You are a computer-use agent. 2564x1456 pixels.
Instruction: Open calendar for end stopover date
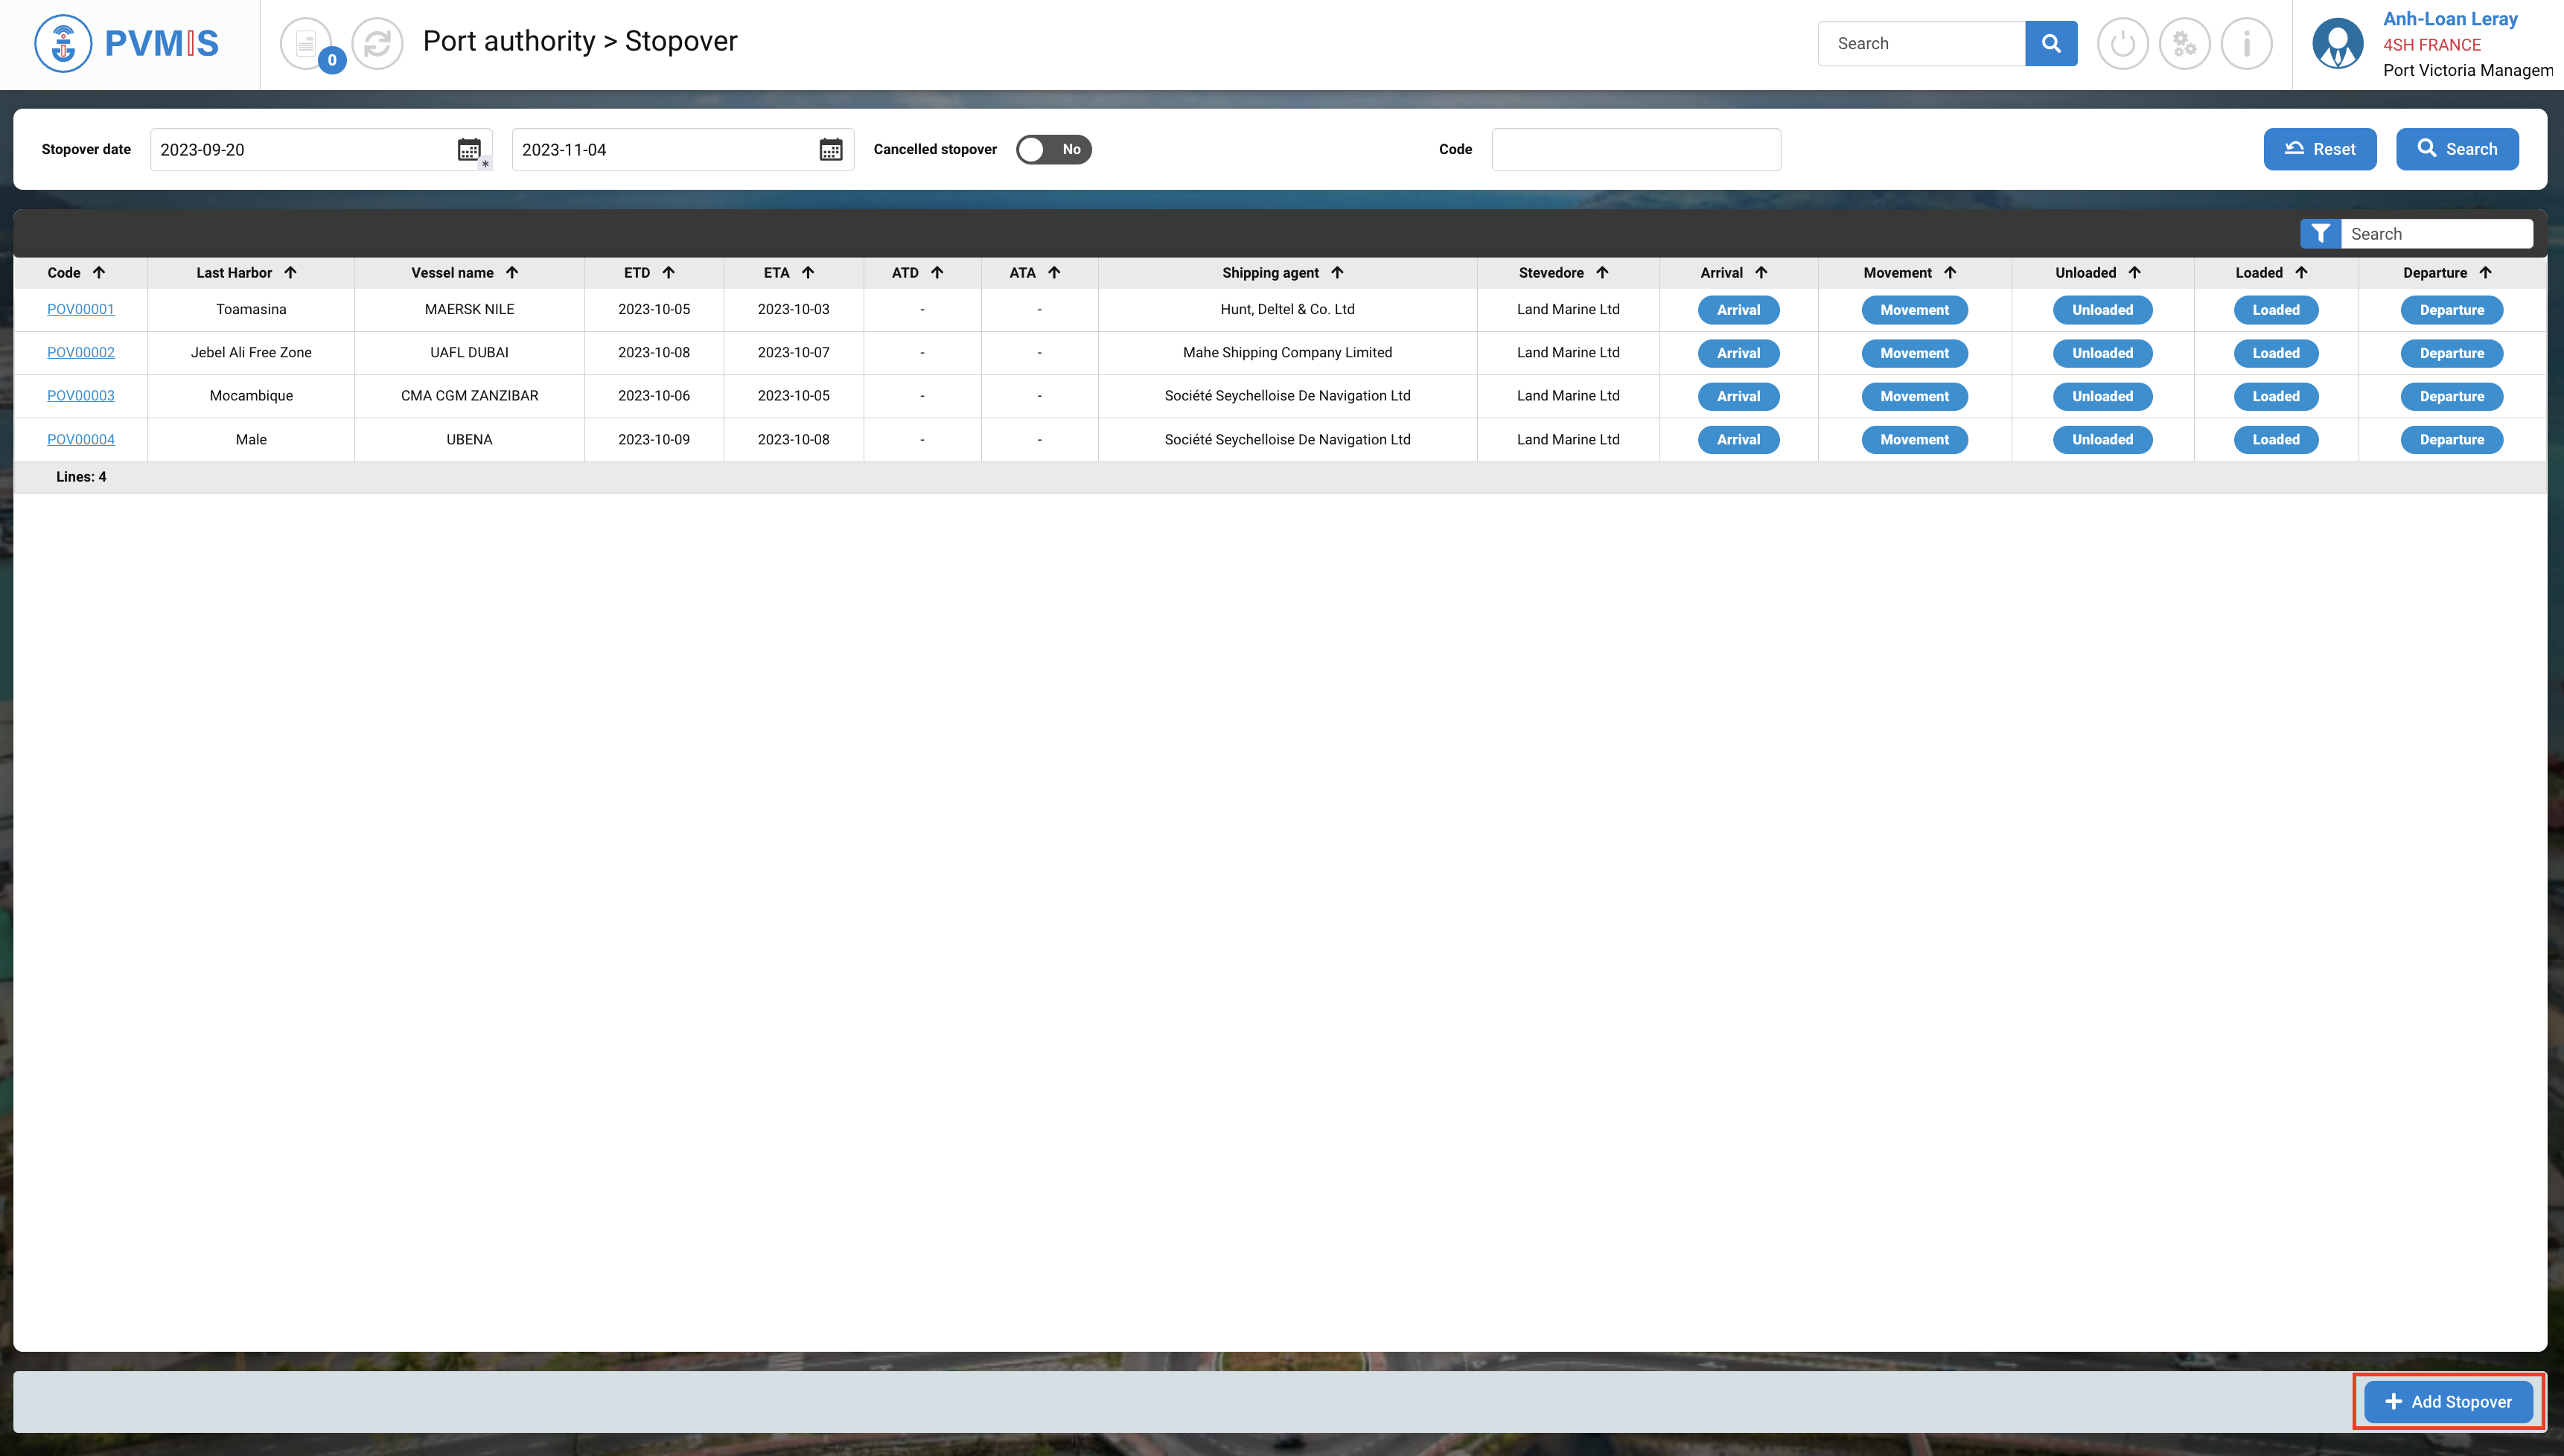(x=830, y=150)
